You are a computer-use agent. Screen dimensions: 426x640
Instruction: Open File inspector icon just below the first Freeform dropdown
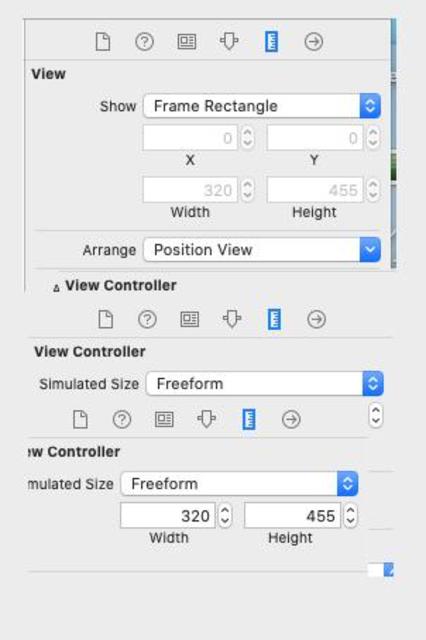coord(80,419)
